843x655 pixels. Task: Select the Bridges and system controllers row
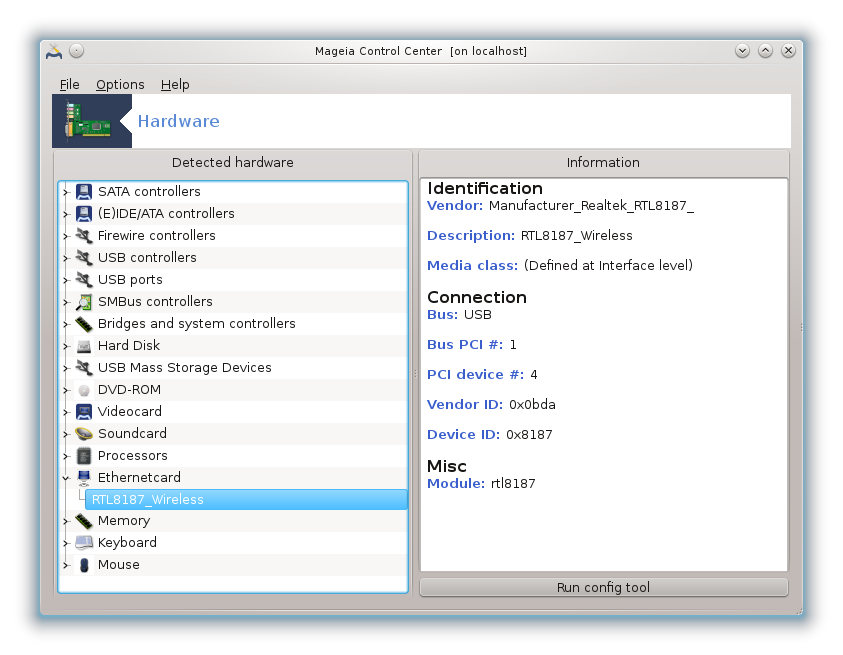tap(233, 324)
